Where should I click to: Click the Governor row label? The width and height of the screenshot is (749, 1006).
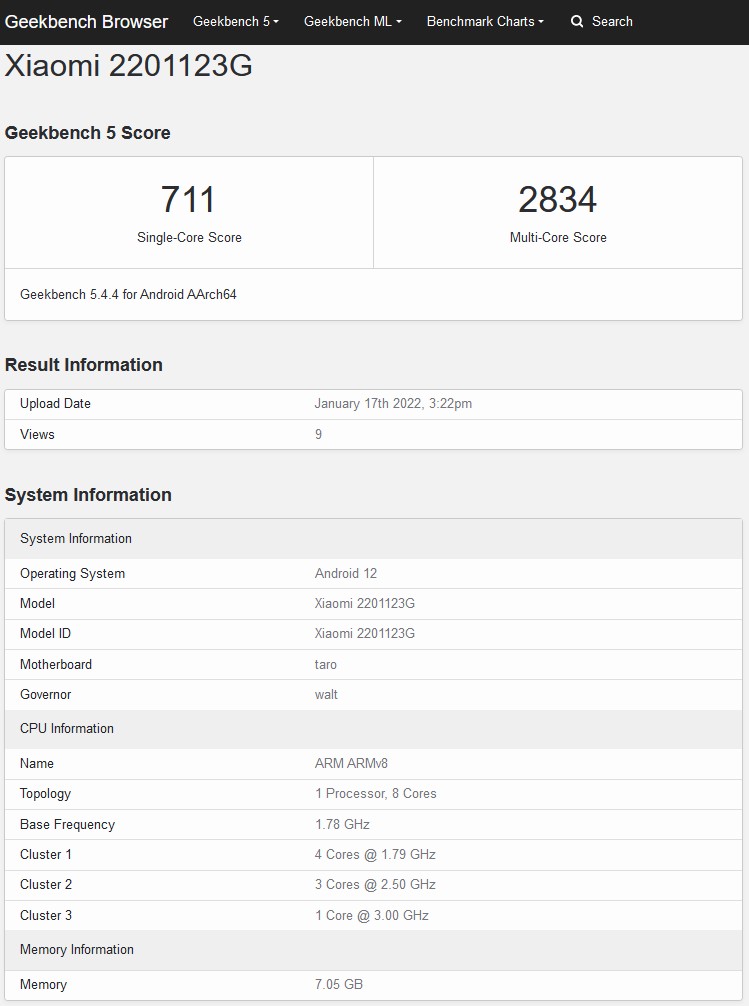click(46, 695)
